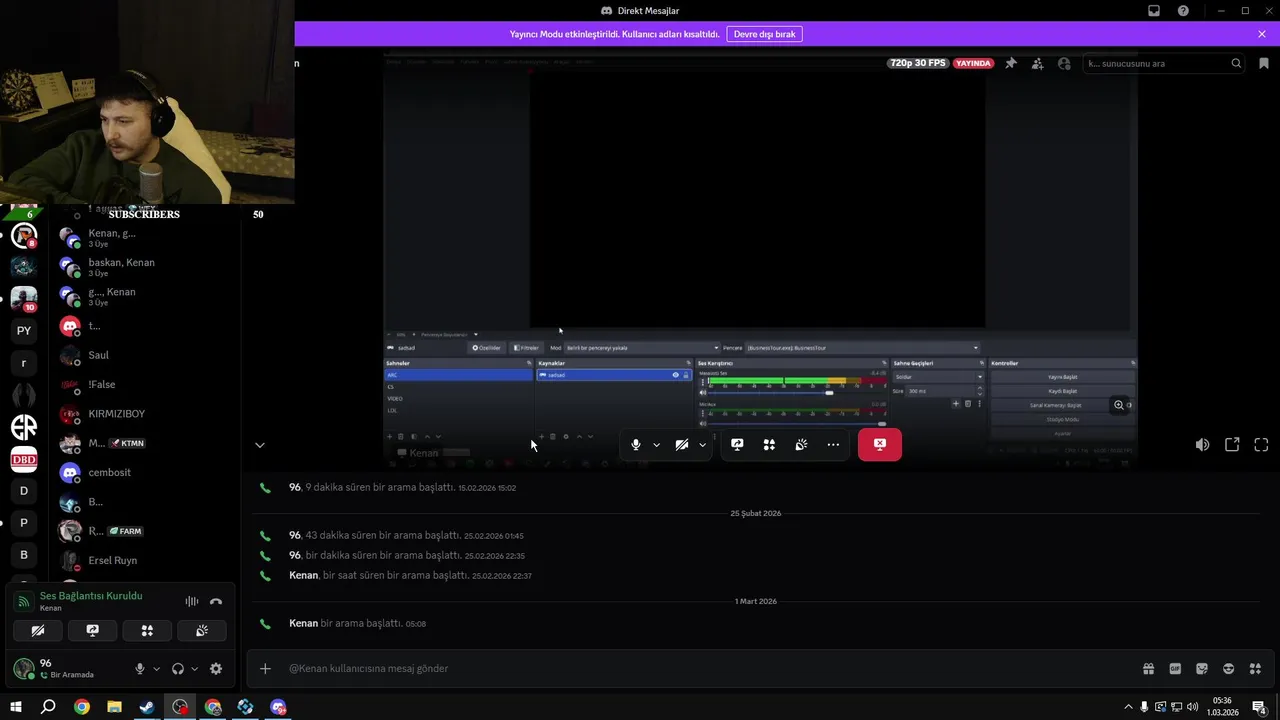Collapse the call panel chevron
Screen dimensions: 1280x720
pyautogui.click(x=260, y=445)
